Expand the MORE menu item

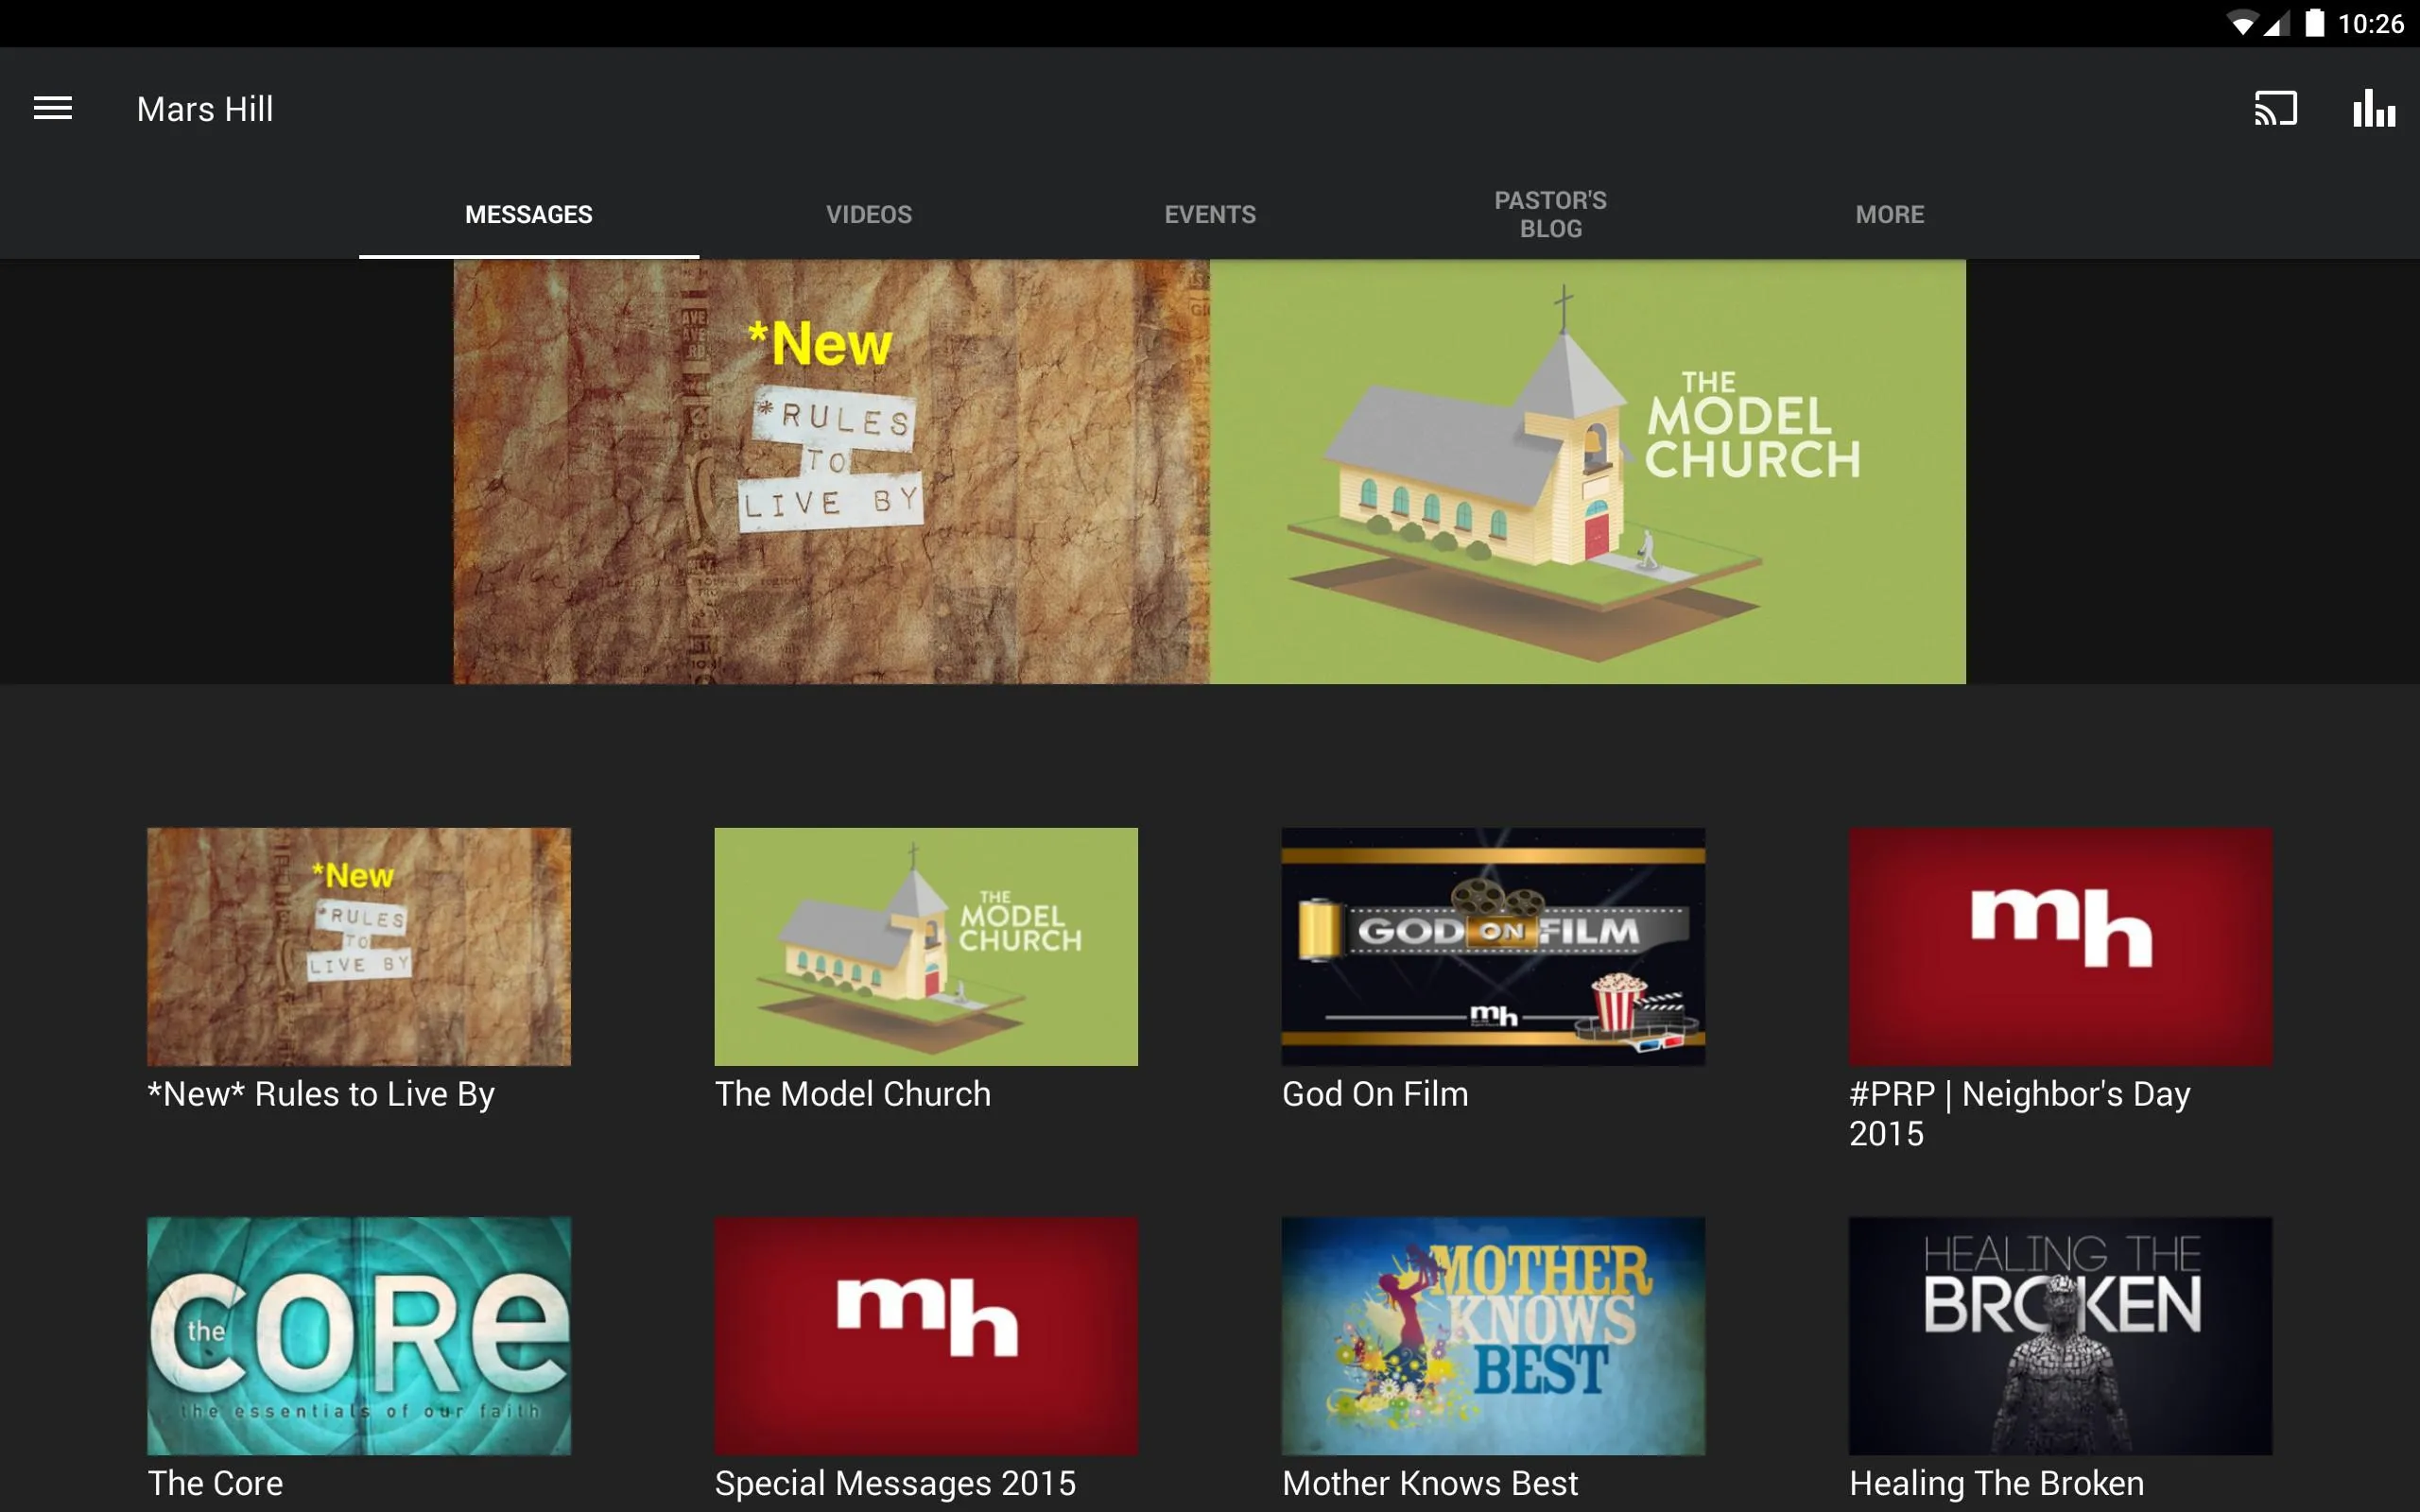[x=1889, y=213]
